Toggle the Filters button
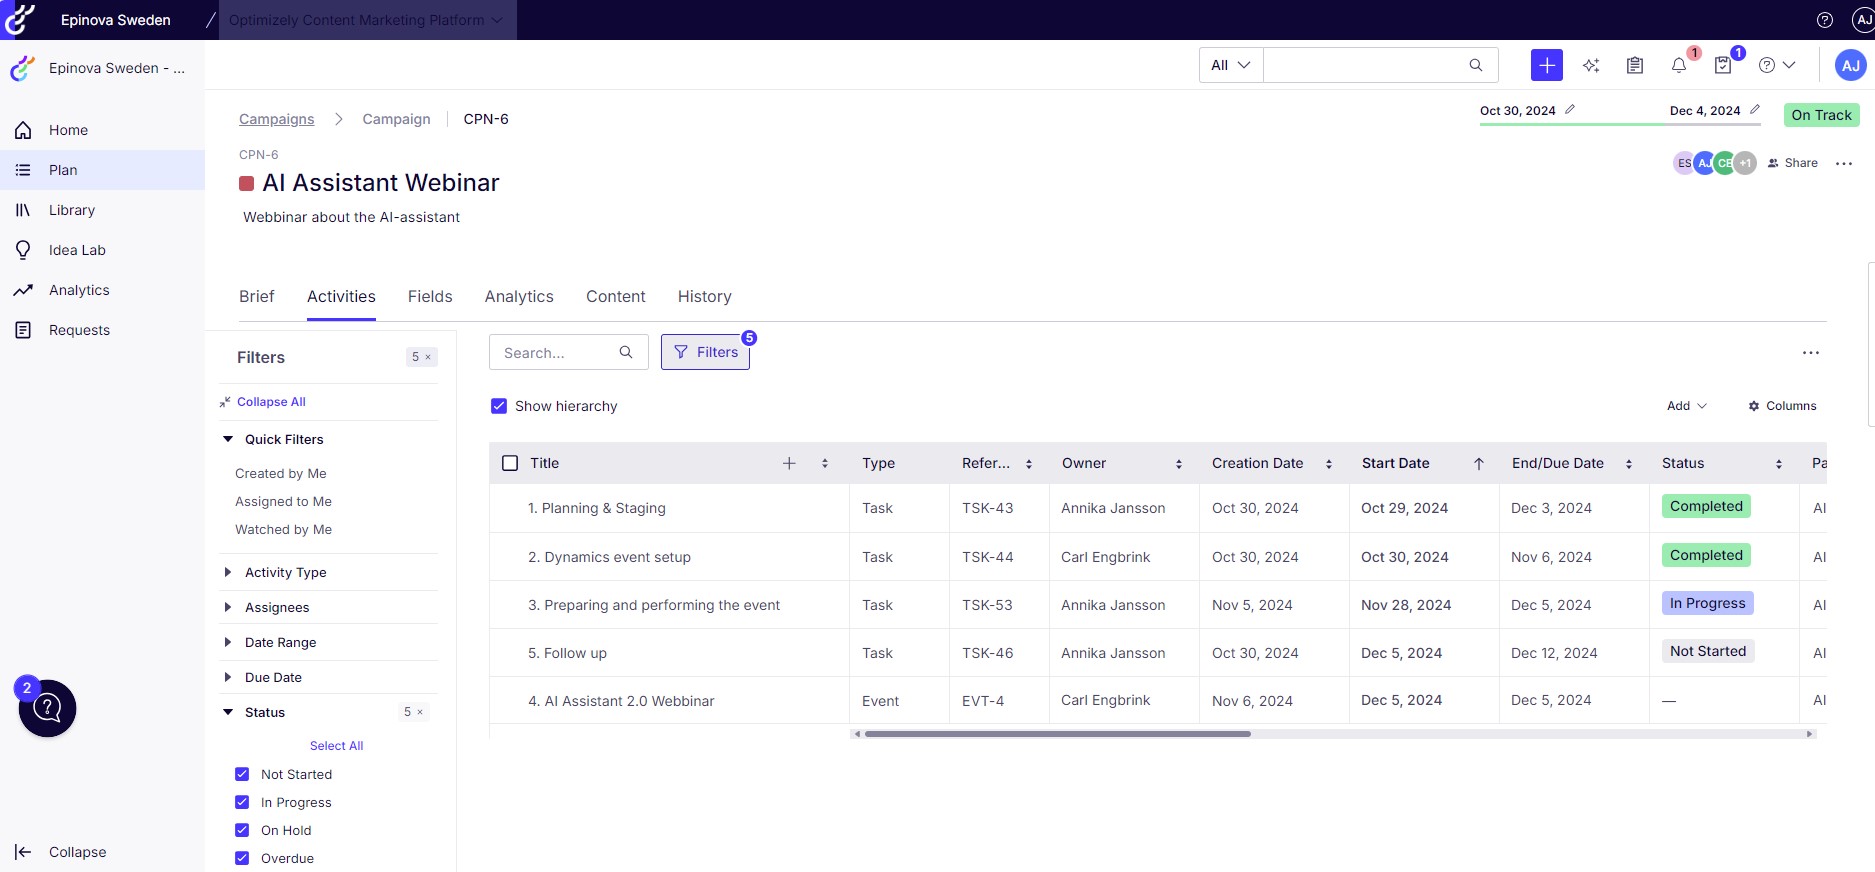 (x=705, y=352)
